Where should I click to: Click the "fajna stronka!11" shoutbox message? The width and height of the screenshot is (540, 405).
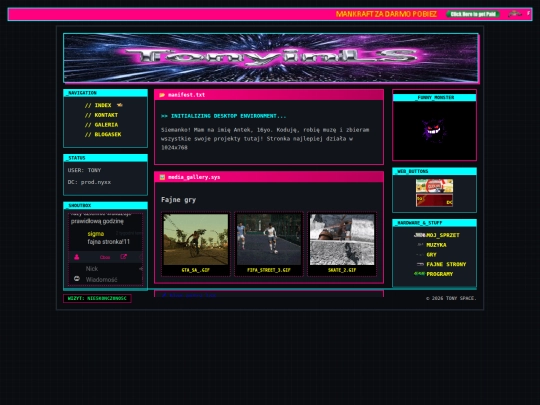pyautogui.click(x=108, y=242)
